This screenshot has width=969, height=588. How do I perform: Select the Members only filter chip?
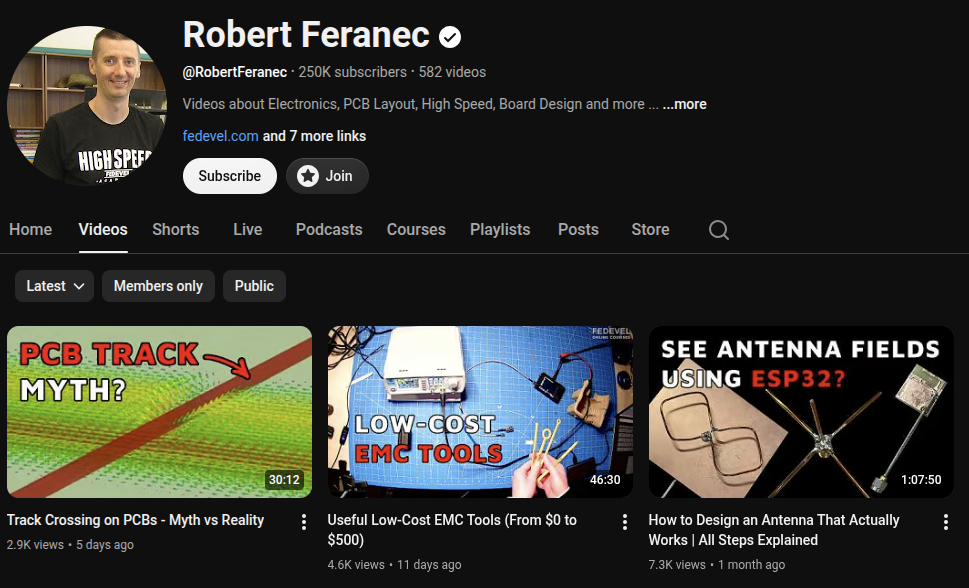(x=158, y=285)
